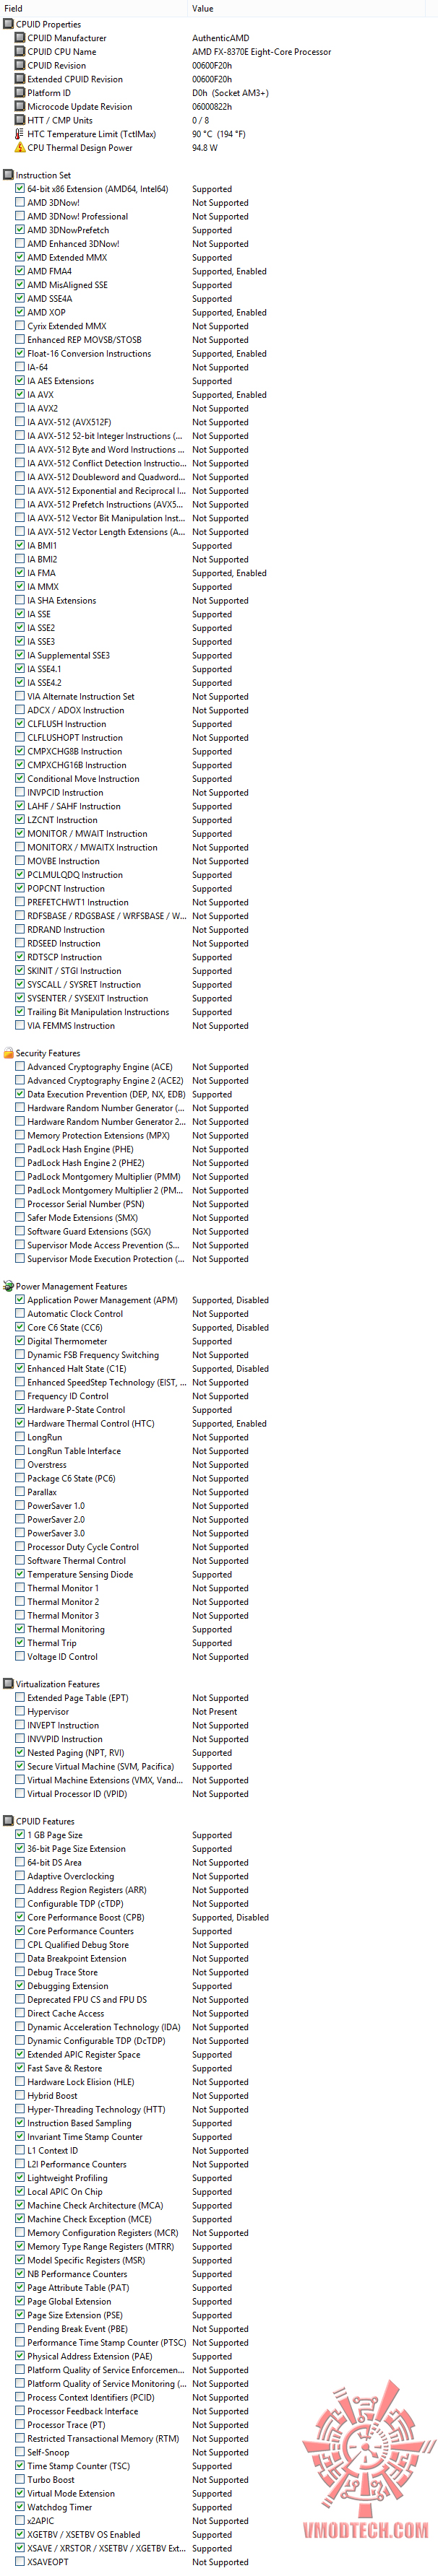Select the 90 °C (194 °F) value

pyautogui.click(x=219, y=134)
